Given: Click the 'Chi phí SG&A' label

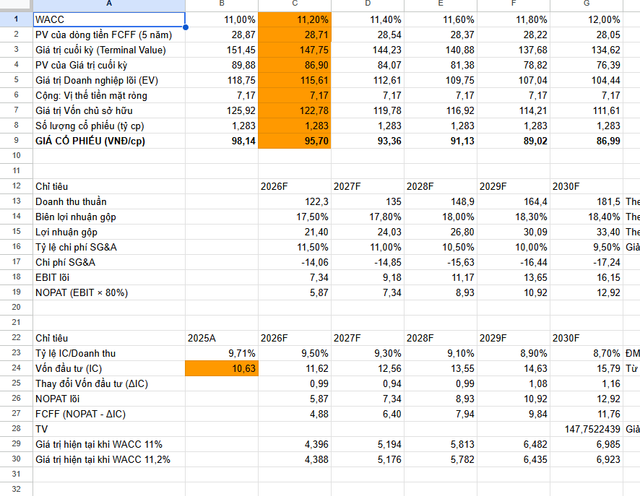Looking at the screenshot, I should (x=65, y=262).
